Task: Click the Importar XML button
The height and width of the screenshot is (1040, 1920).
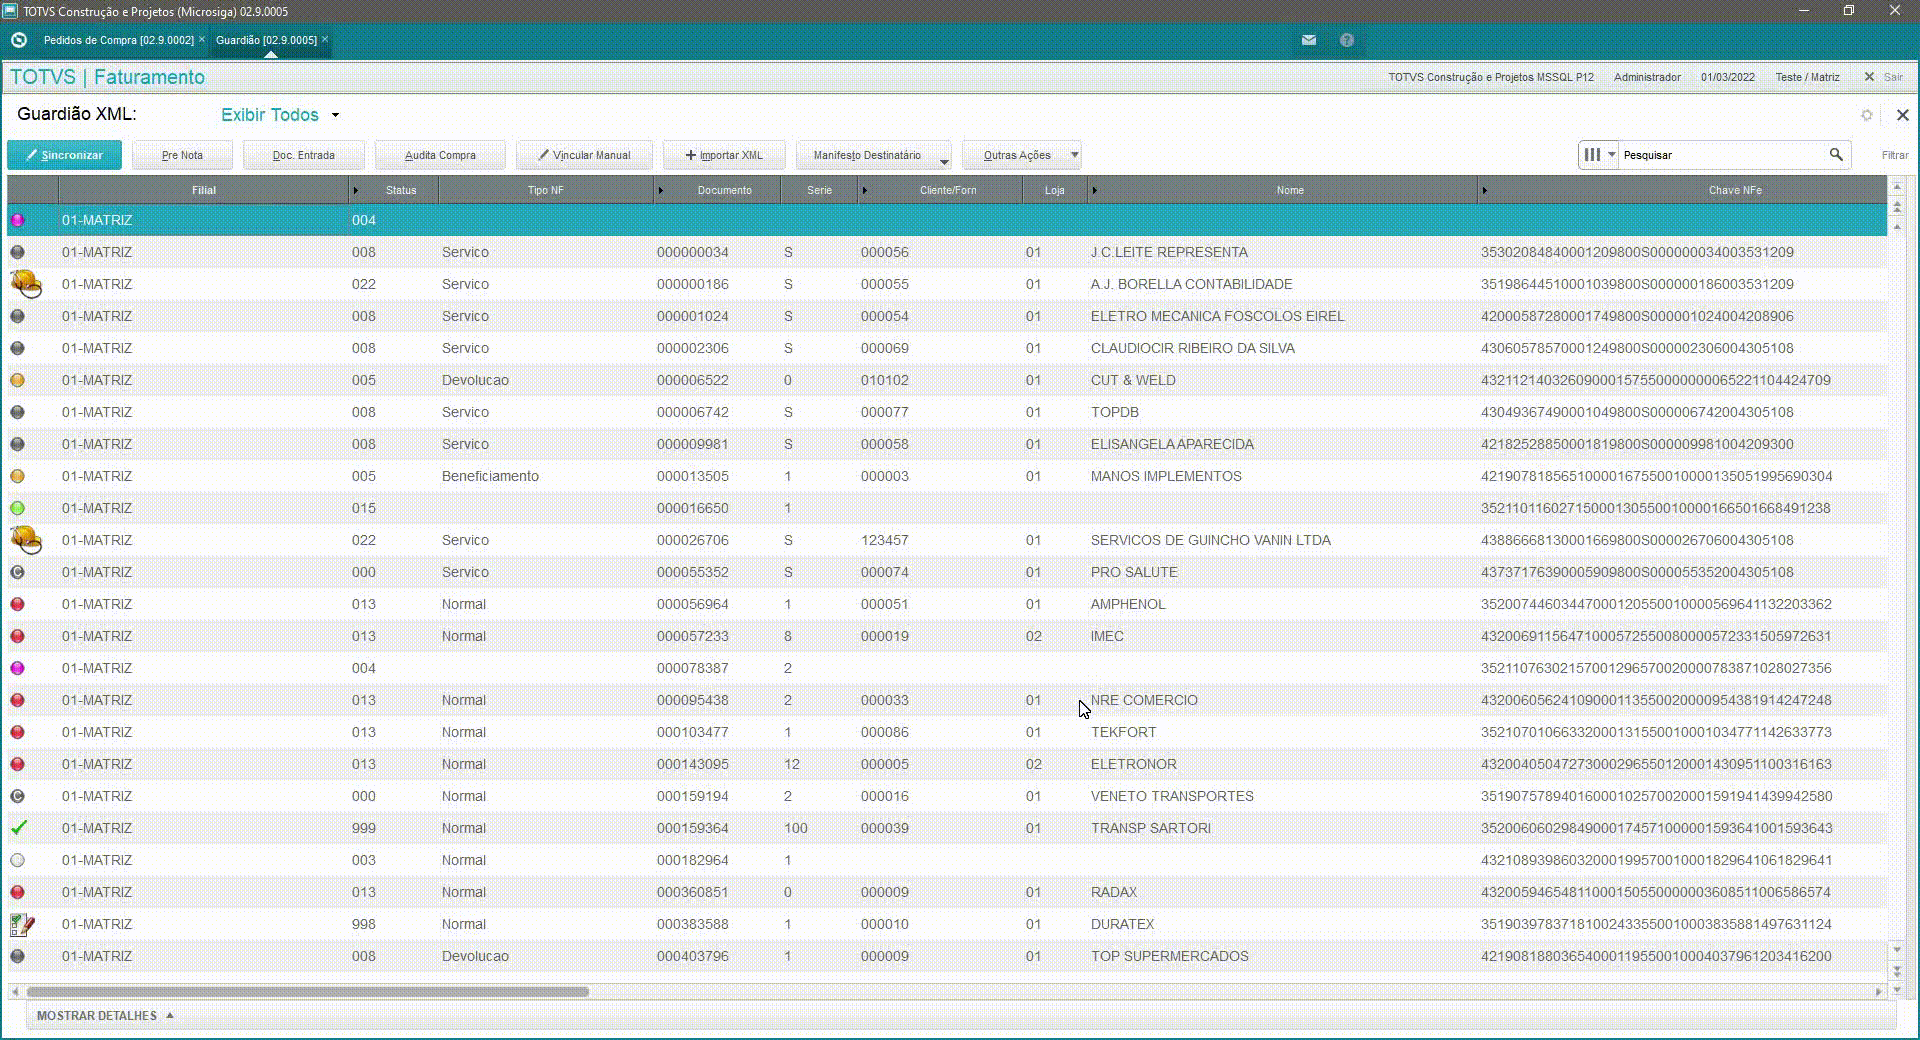Action: (724, 155)
